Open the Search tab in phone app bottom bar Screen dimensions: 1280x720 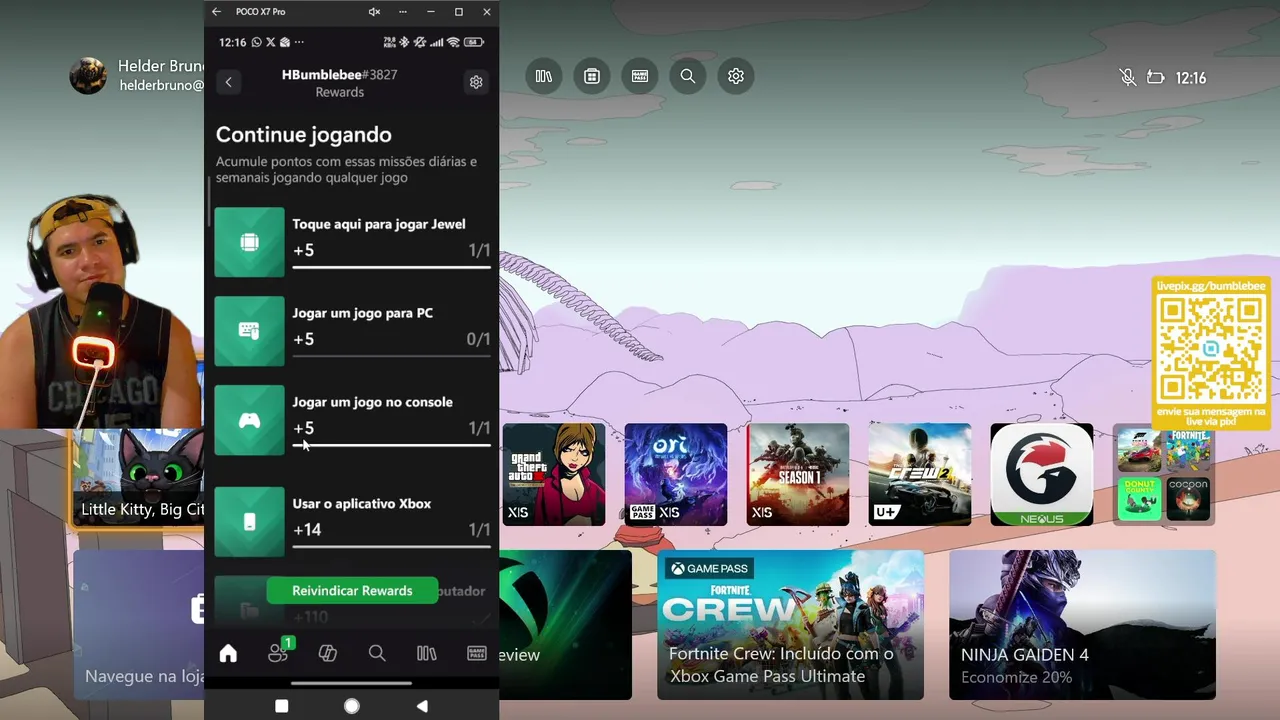coord(377,653)
